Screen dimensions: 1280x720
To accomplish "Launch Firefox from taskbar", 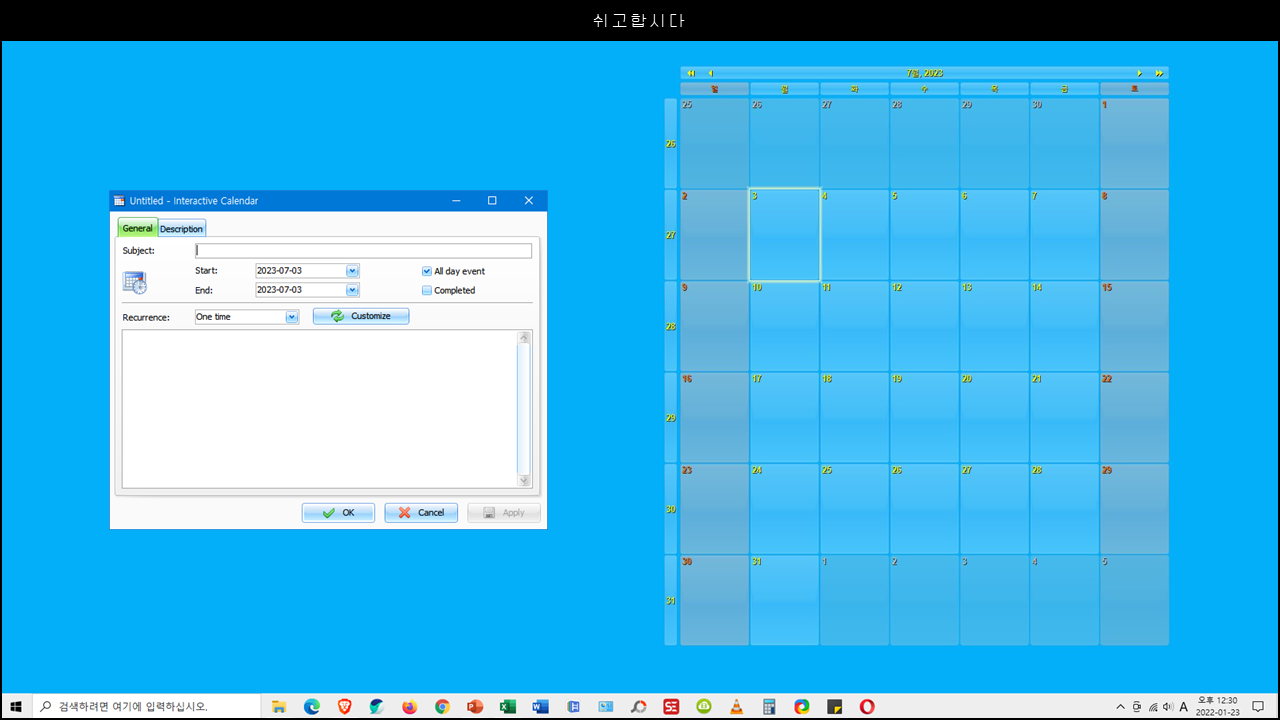I will pyautogui.click(x=410, y=706).
